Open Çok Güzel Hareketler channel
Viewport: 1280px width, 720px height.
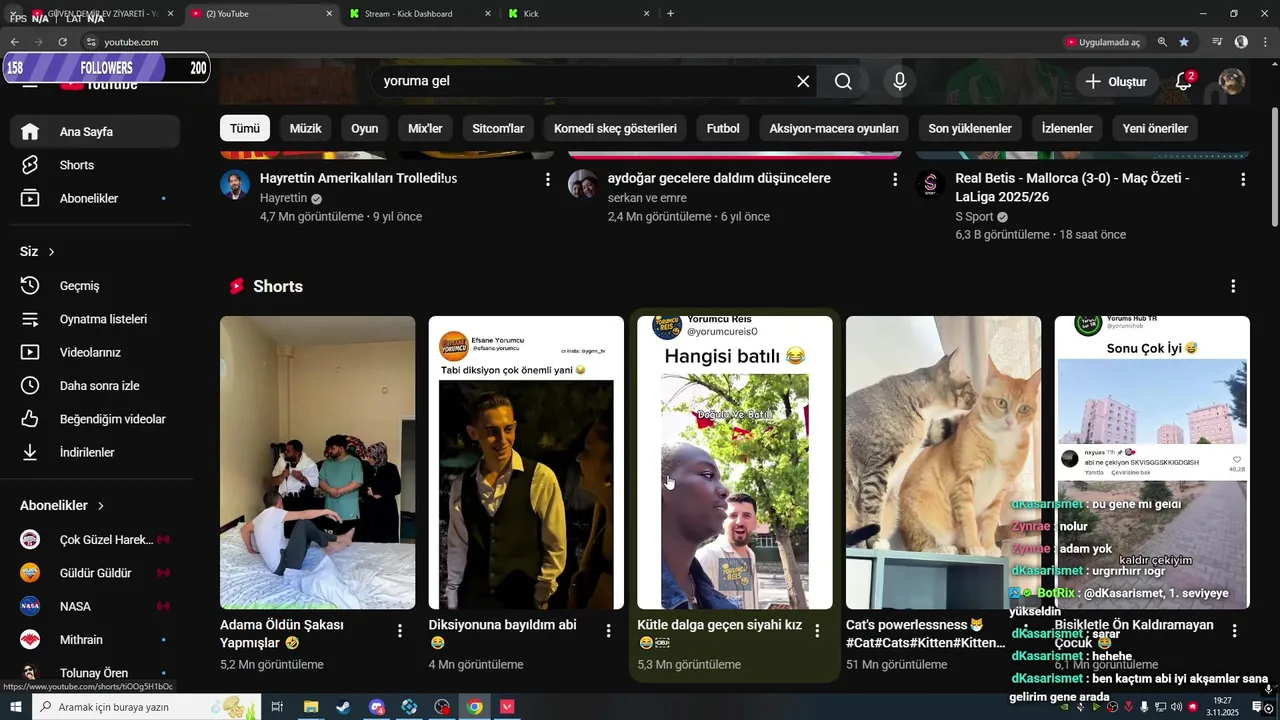pos(95,540)
